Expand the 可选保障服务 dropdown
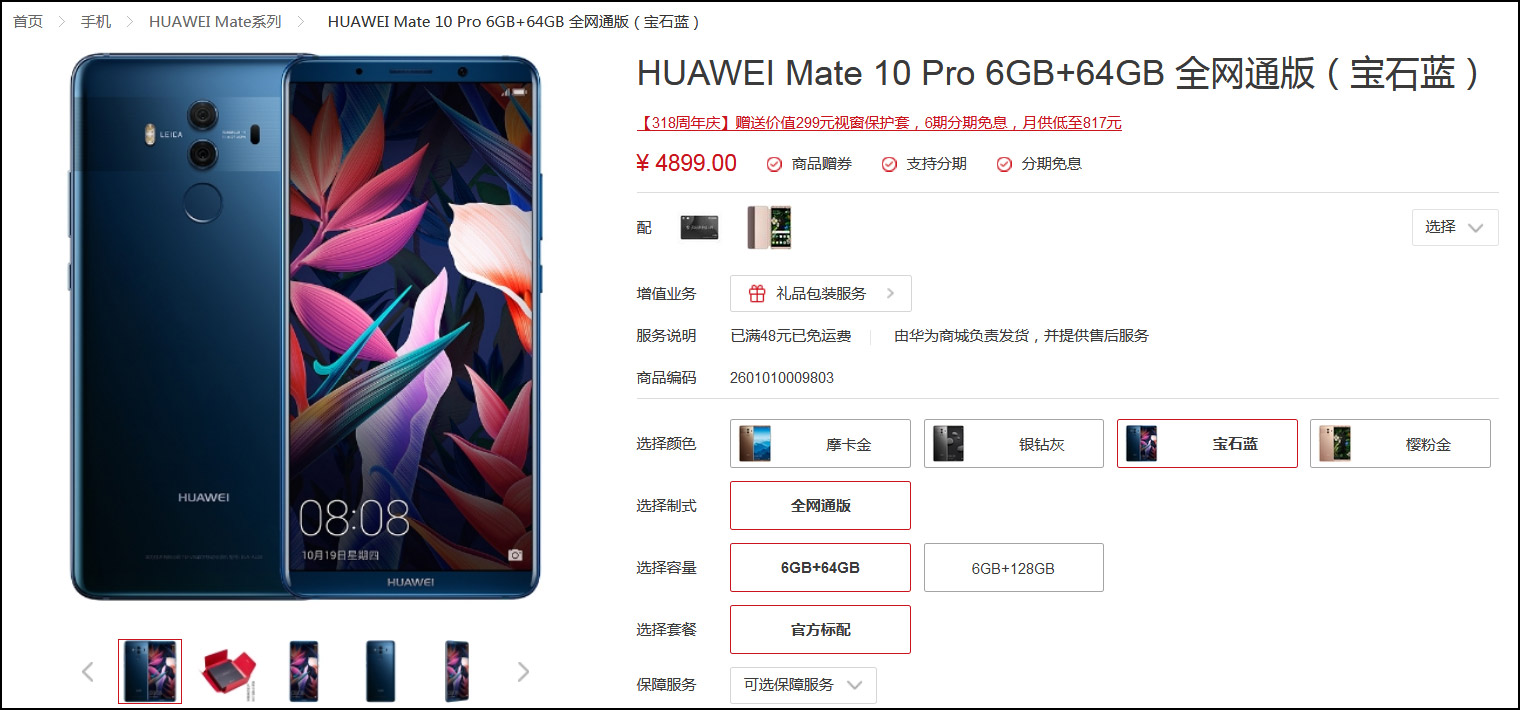Screen dimensions: 1520x710 tap(803, 685)
